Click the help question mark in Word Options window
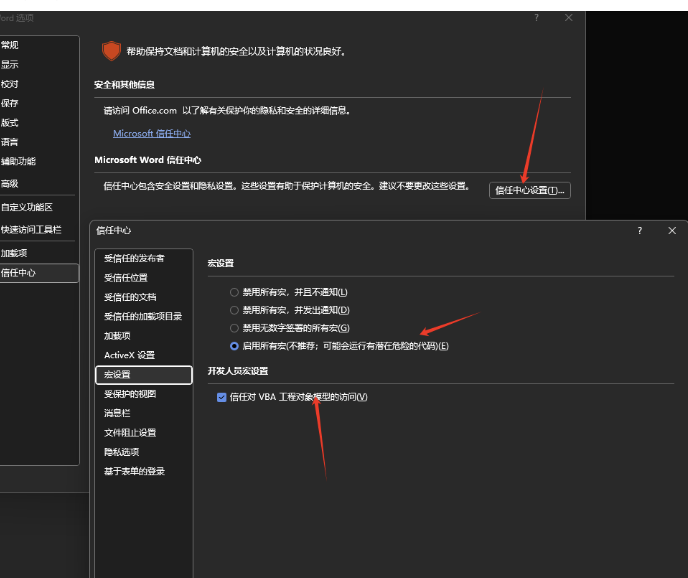Screen dimensions: 688x578 [536, 18]
